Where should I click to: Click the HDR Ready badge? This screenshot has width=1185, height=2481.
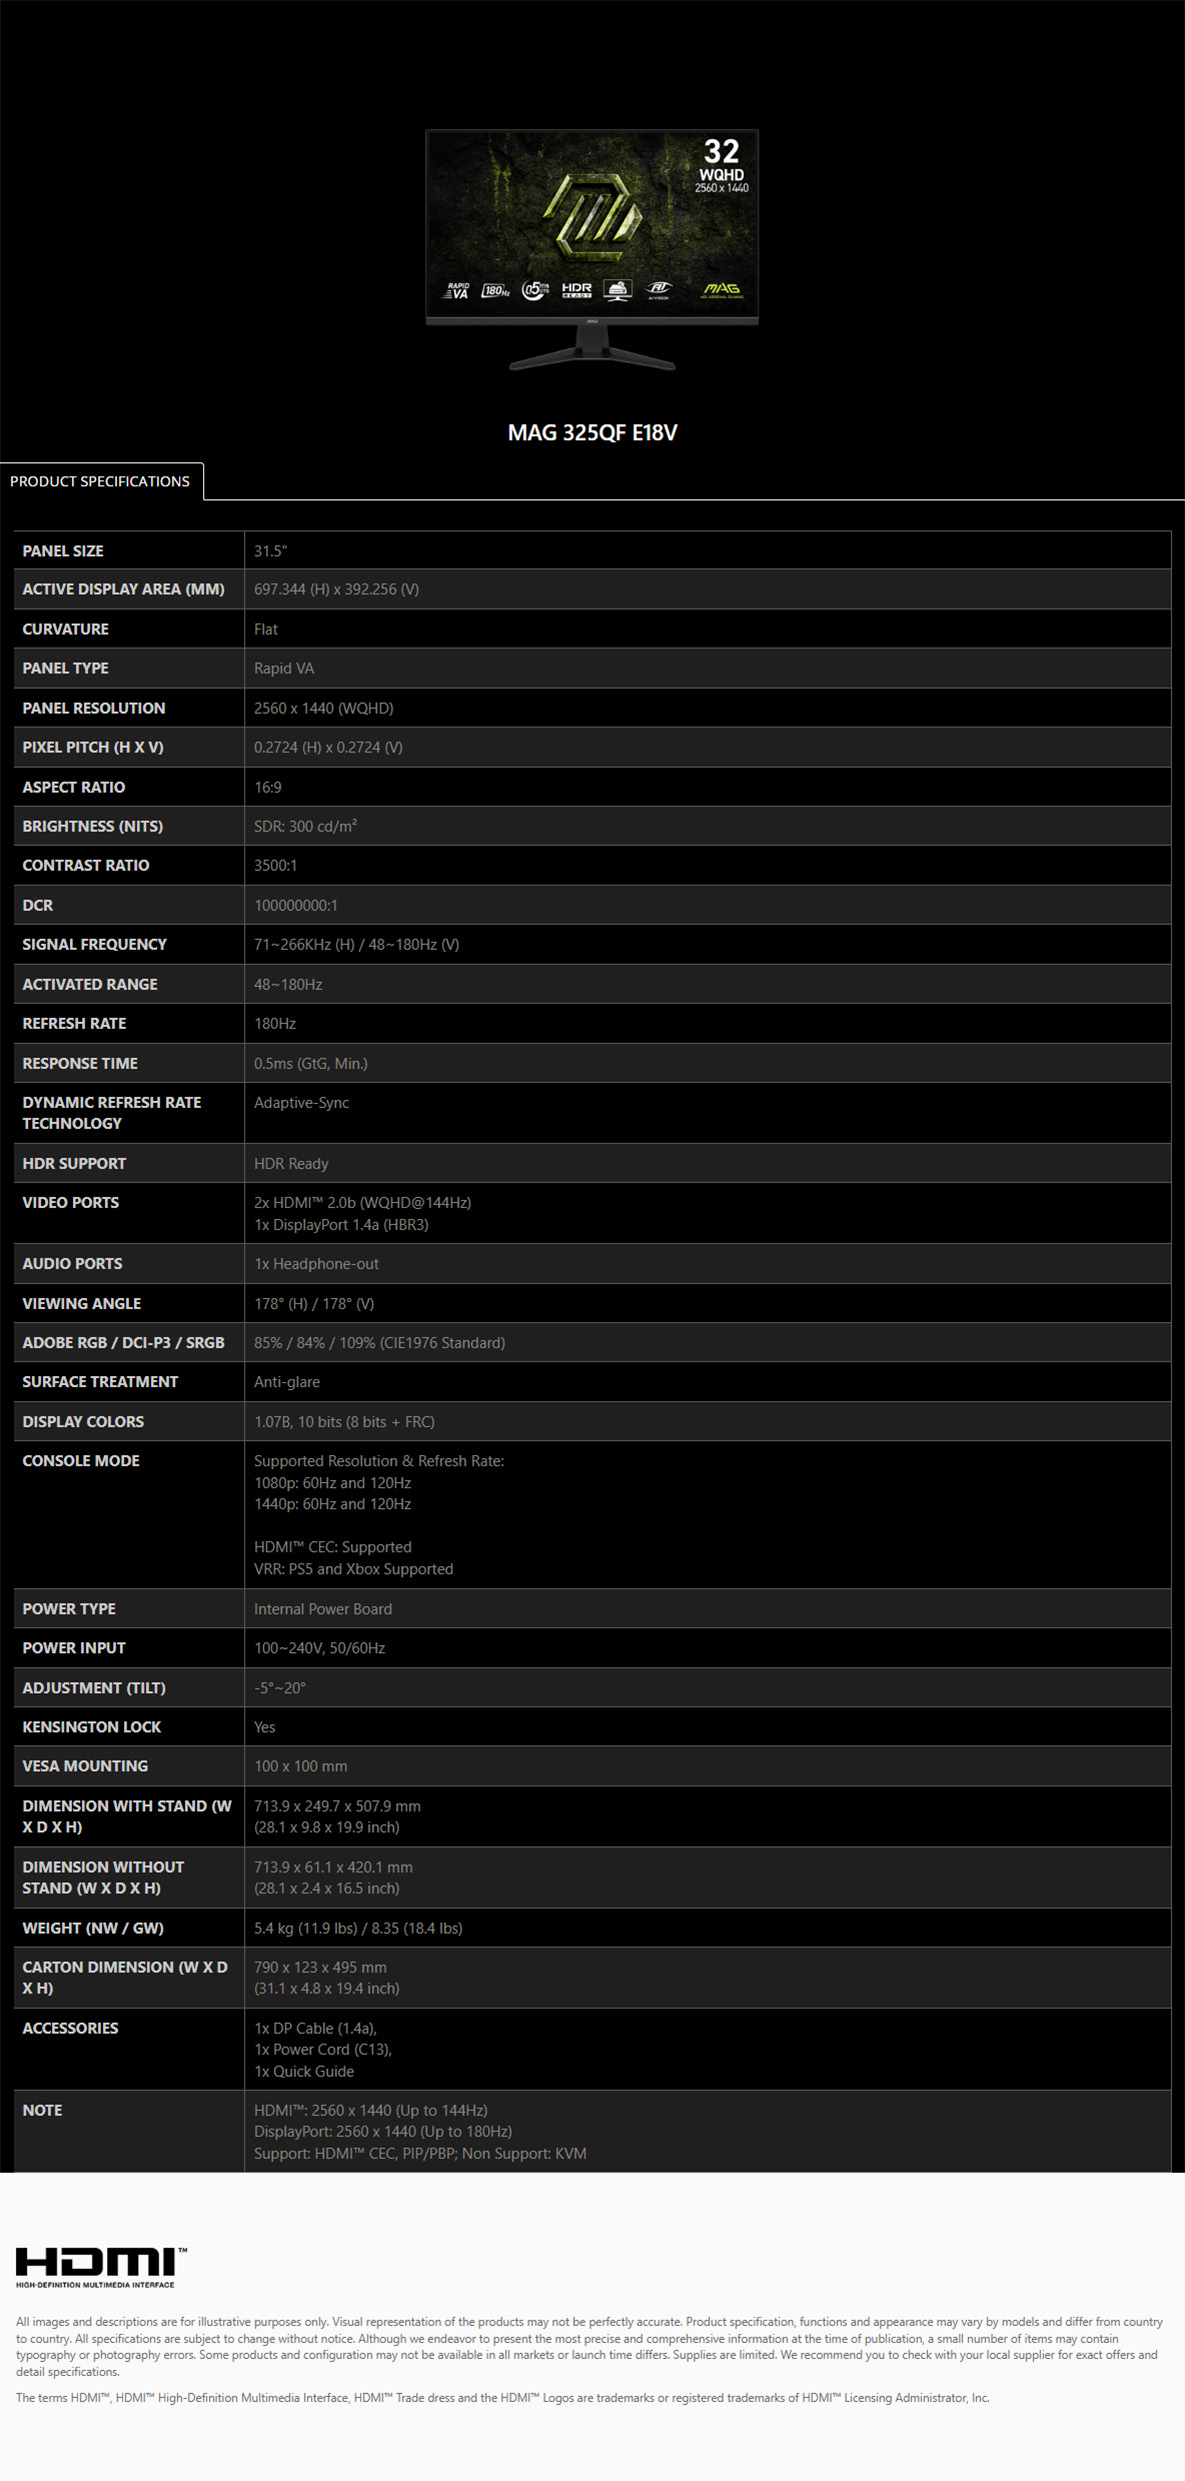[577, 291]
